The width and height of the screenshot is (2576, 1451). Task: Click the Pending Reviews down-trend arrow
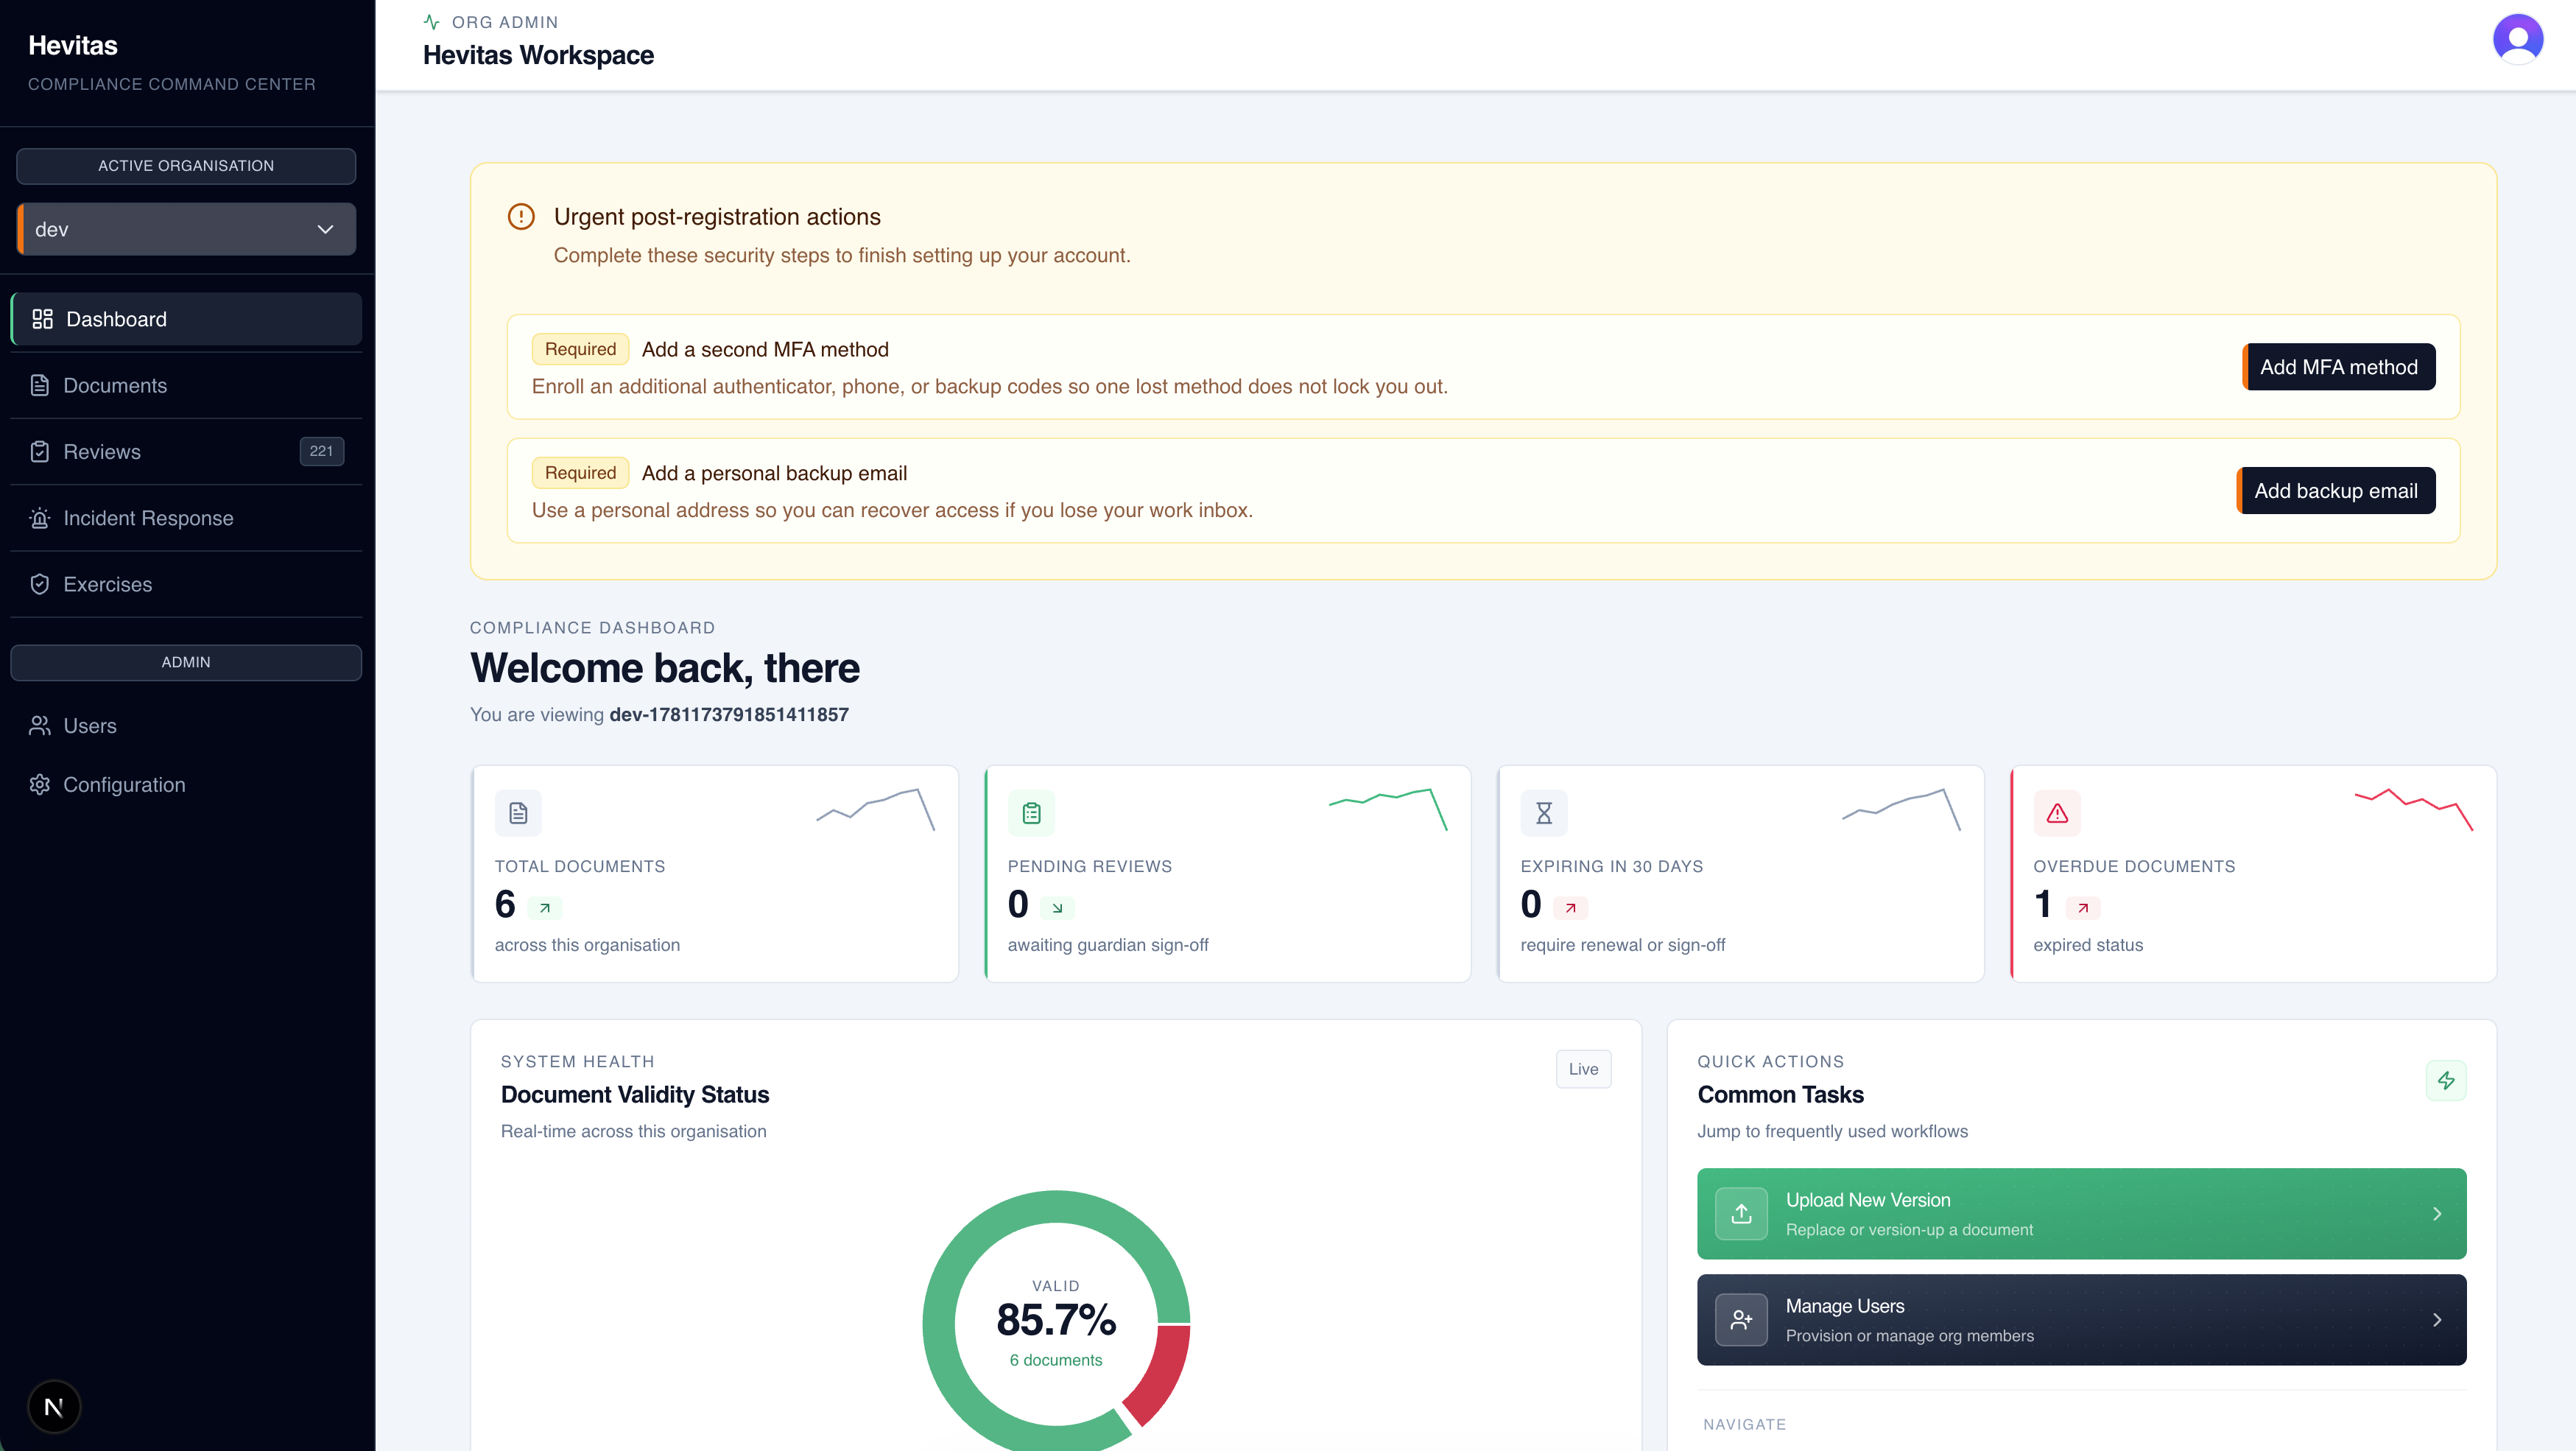(x=1057, y=908)
